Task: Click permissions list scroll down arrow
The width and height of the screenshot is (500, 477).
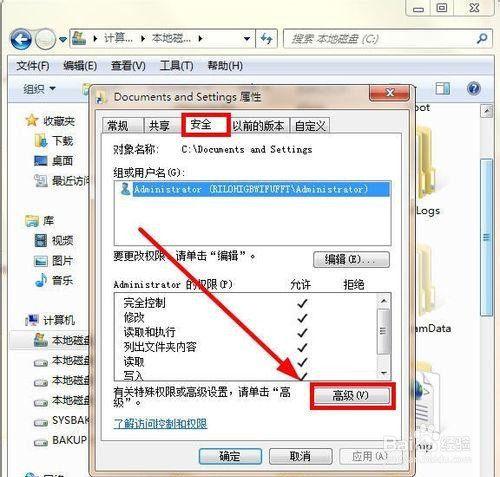Action: click(384, 373)
